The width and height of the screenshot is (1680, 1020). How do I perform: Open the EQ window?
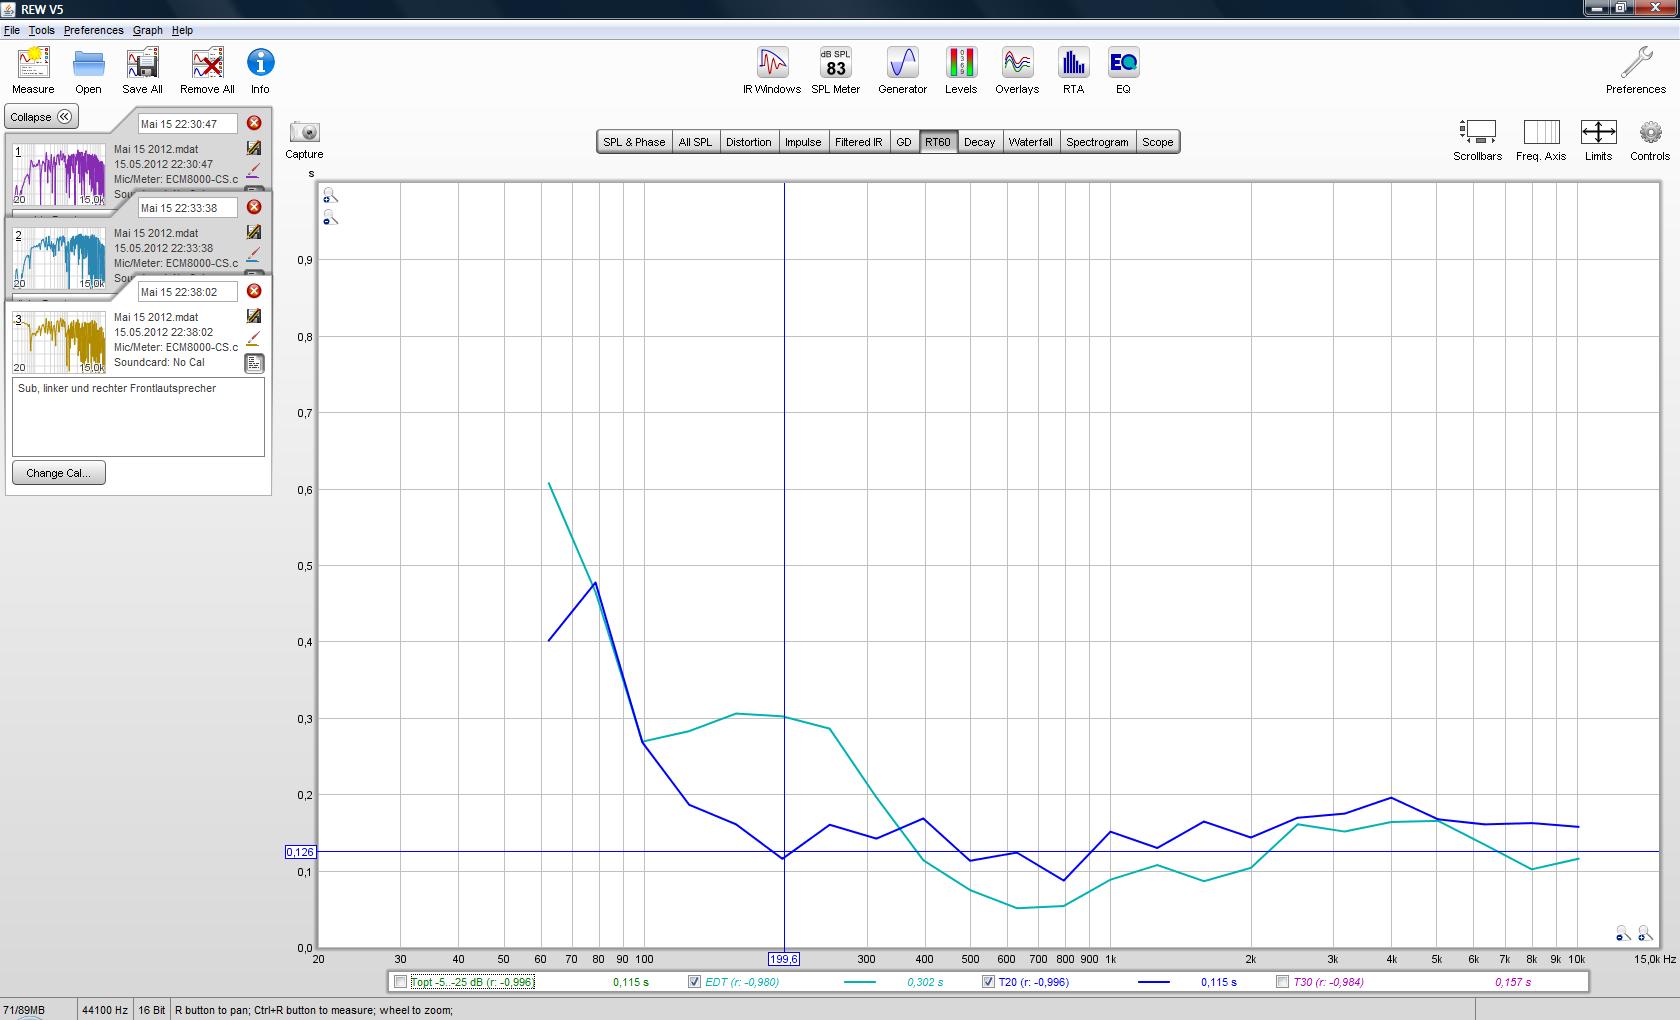click(x=1123, y=70)
